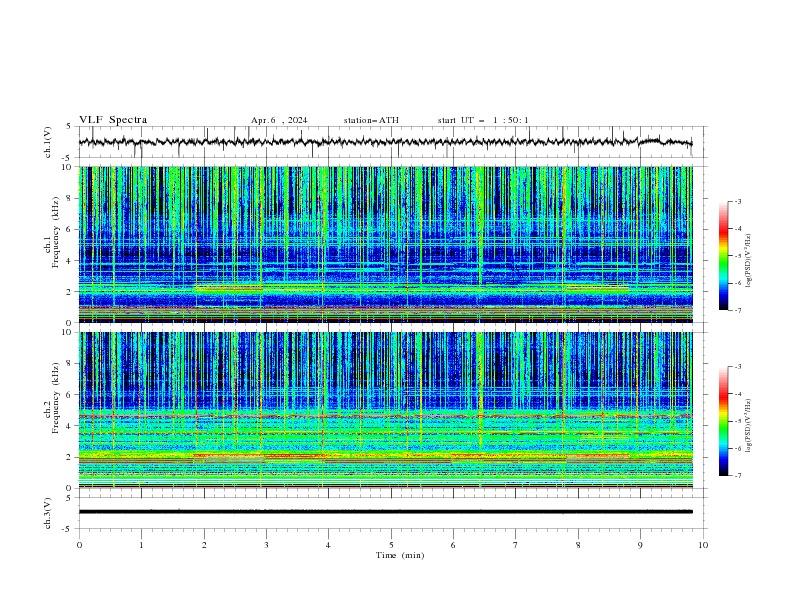Select the "start UT = 1 :50: 1" text
The height and width of the screenshot is (612, 792).
click(x=483, y=120)
